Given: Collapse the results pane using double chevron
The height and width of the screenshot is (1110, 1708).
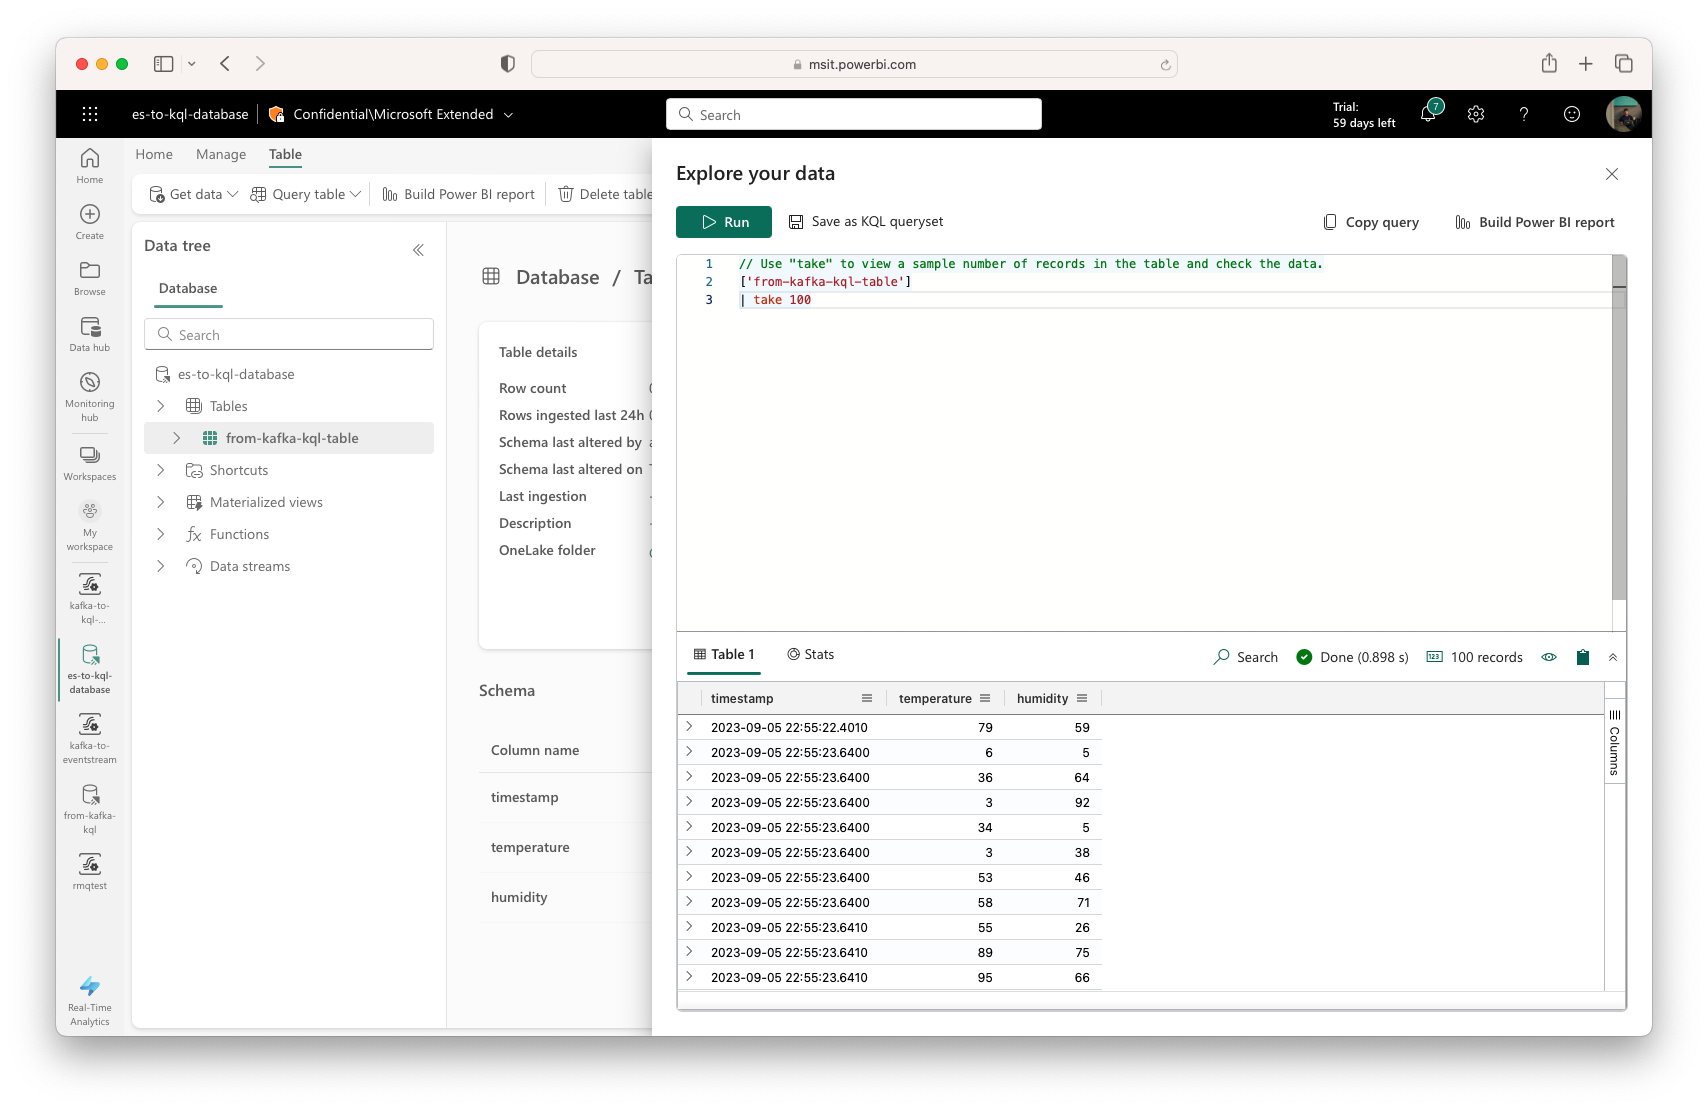Looking at the screenshot, I should (1613, 657).
